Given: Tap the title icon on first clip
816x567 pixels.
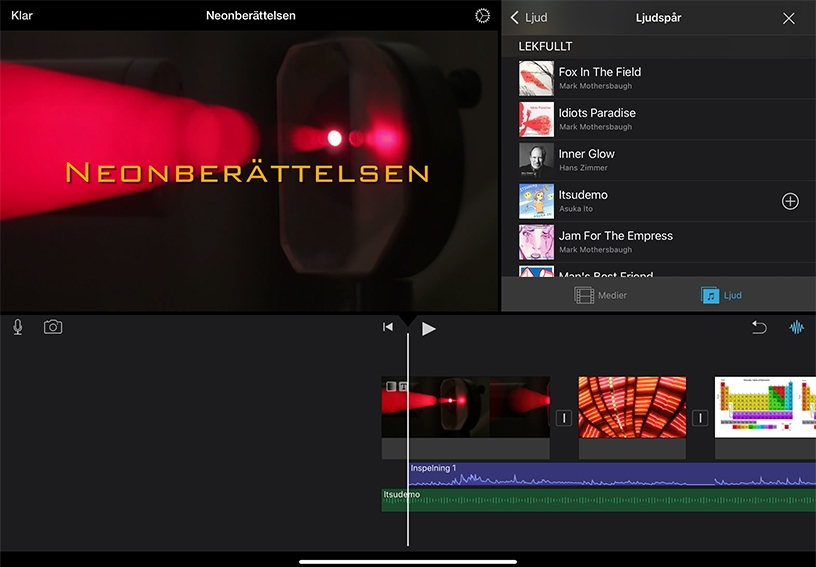Looking at the screenshot, I should click(x=403, y=386).
